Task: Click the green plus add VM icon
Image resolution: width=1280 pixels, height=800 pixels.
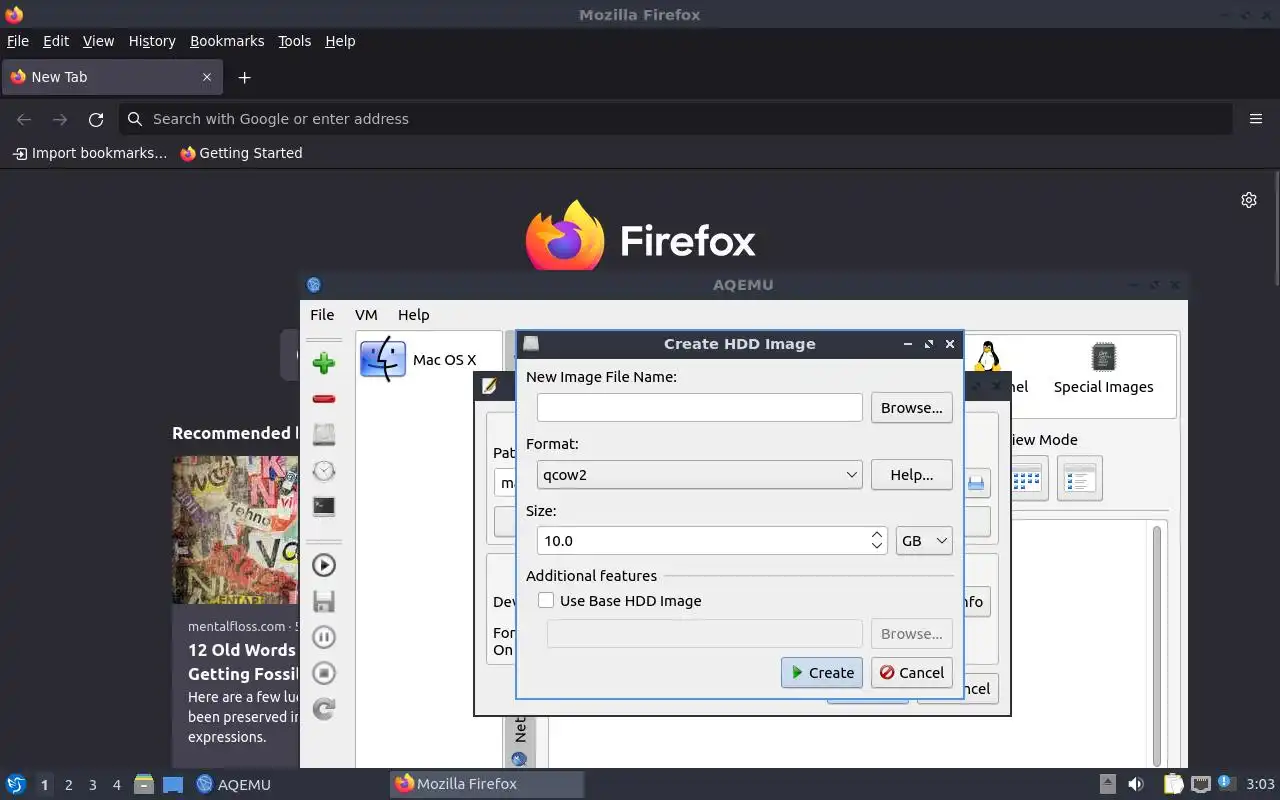Action: 323,363
